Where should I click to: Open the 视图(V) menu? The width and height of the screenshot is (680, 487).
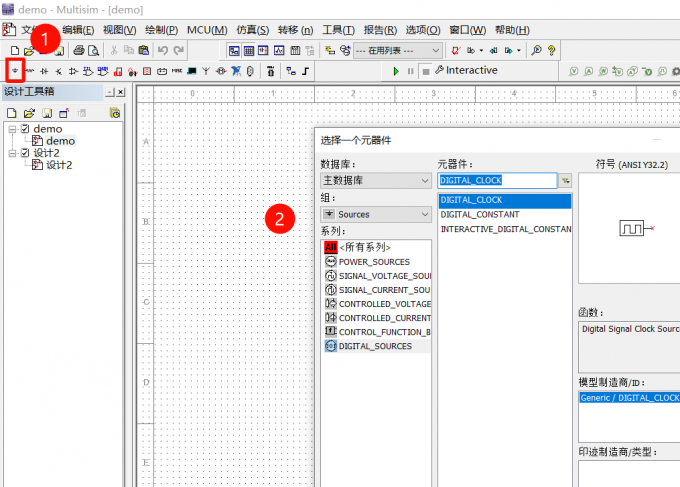[119, 30]
